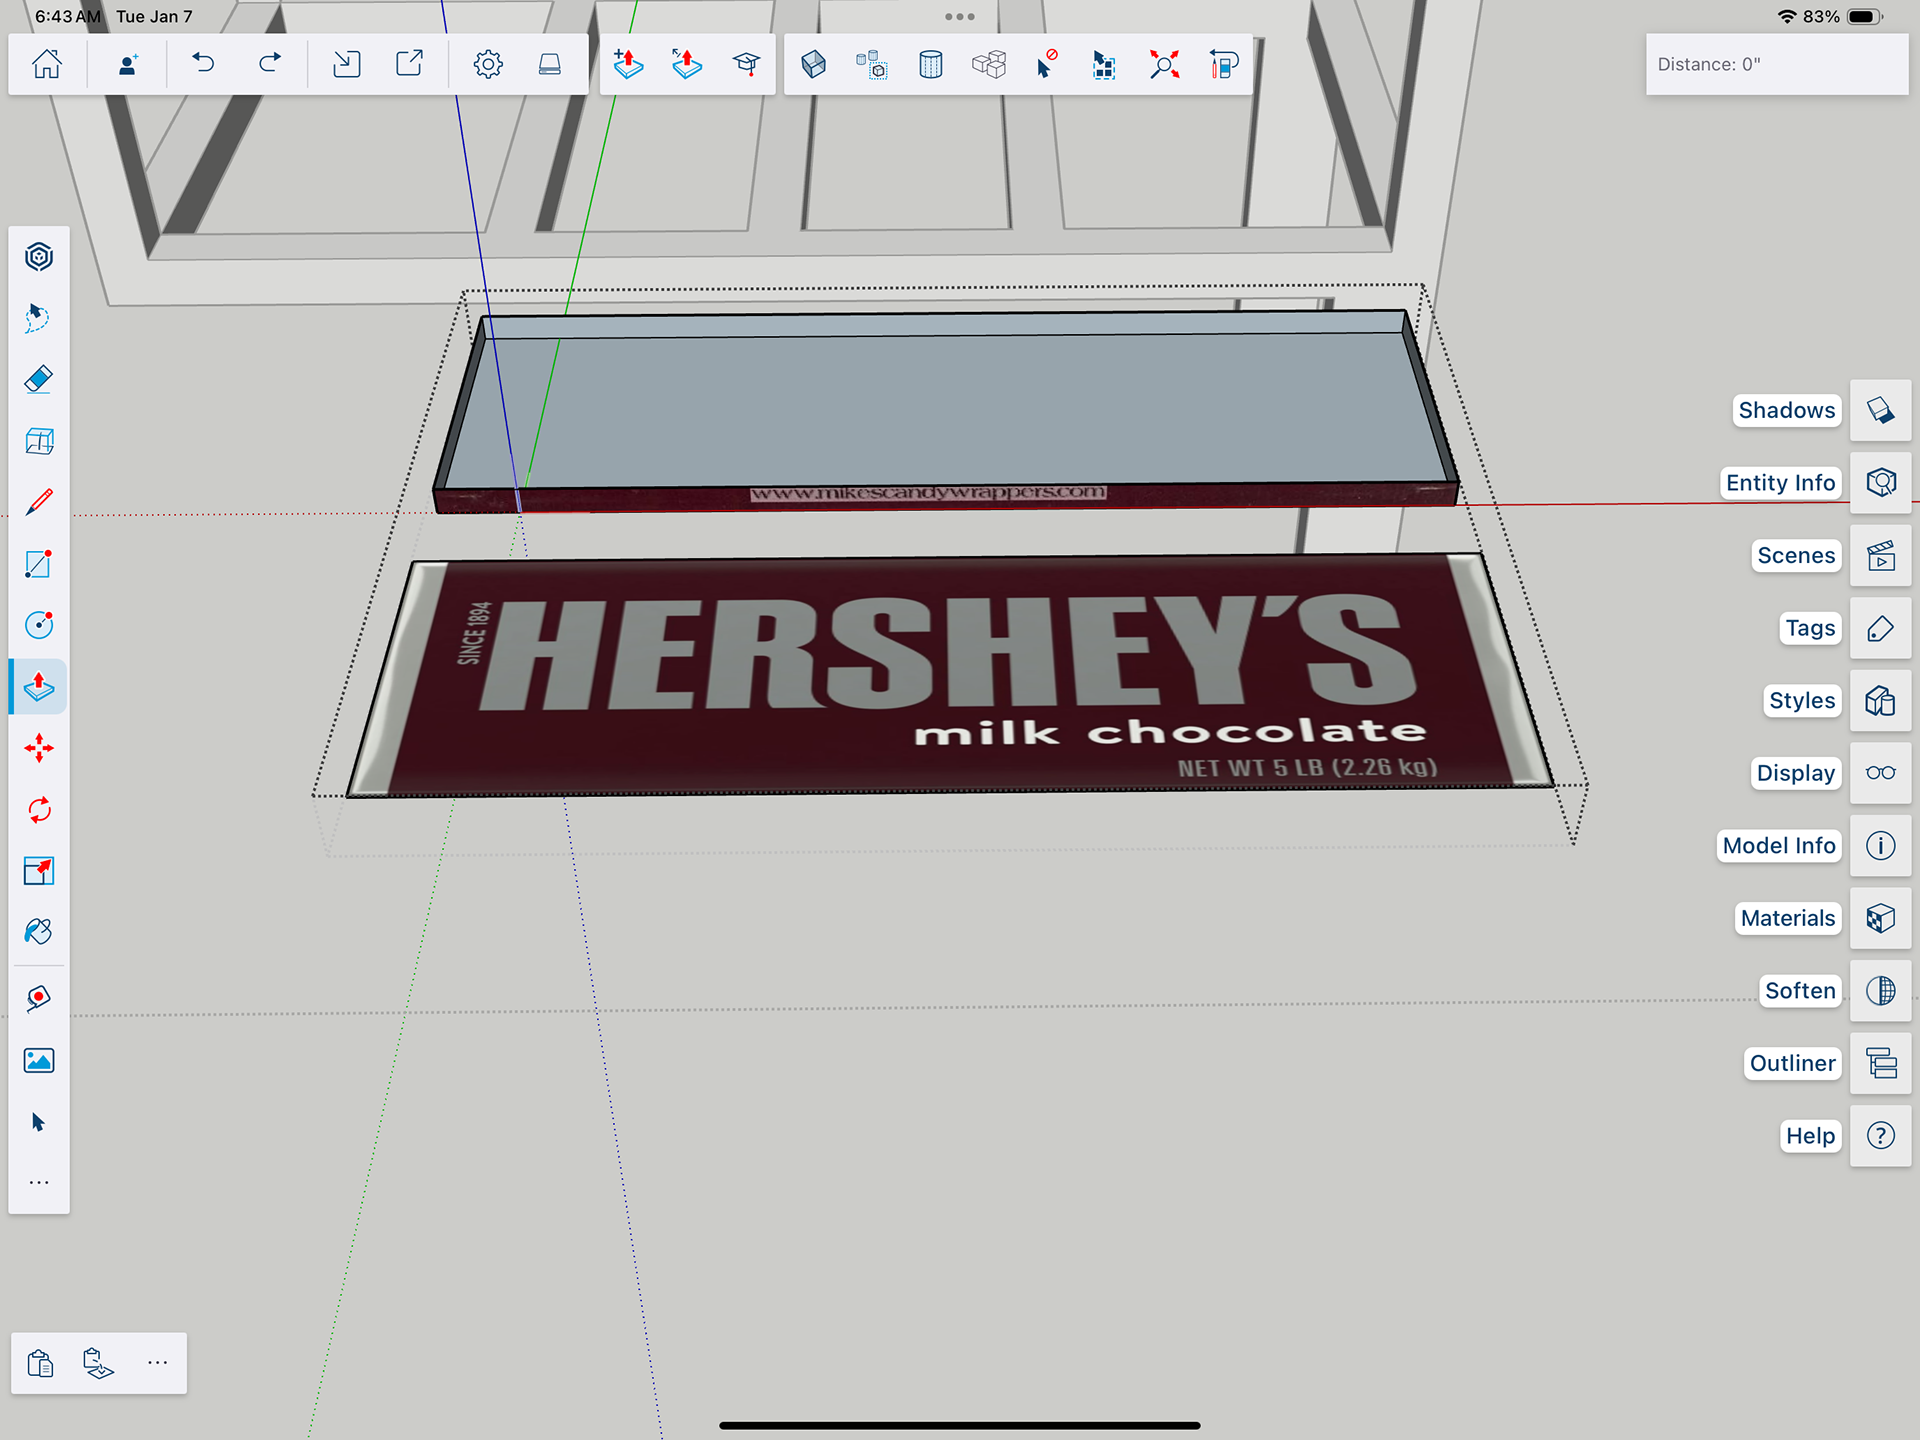Expand more options in bottom clipboard bar
Screen dimensions: 1920x1440
157,1362
